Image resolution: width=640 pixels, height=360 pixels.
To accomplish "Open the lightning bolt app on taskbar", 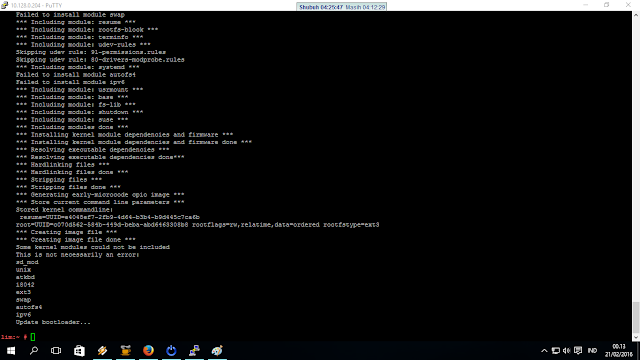I will coord(102,351).
